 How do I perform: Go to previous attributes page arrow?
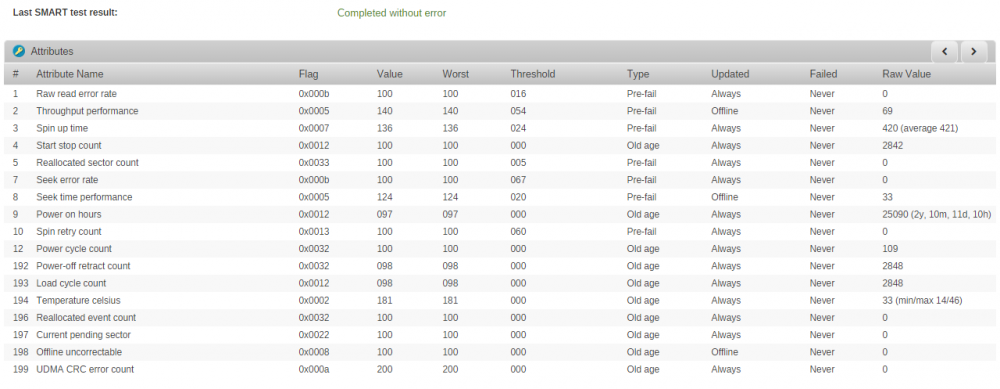[x=945, y=52]
